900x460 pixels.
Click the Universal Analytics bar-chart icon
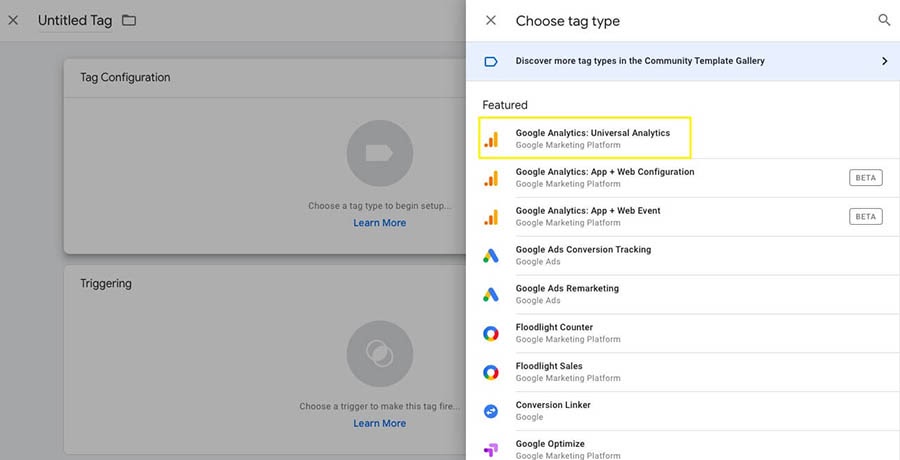pyautogui.click(x=491, y=140)
